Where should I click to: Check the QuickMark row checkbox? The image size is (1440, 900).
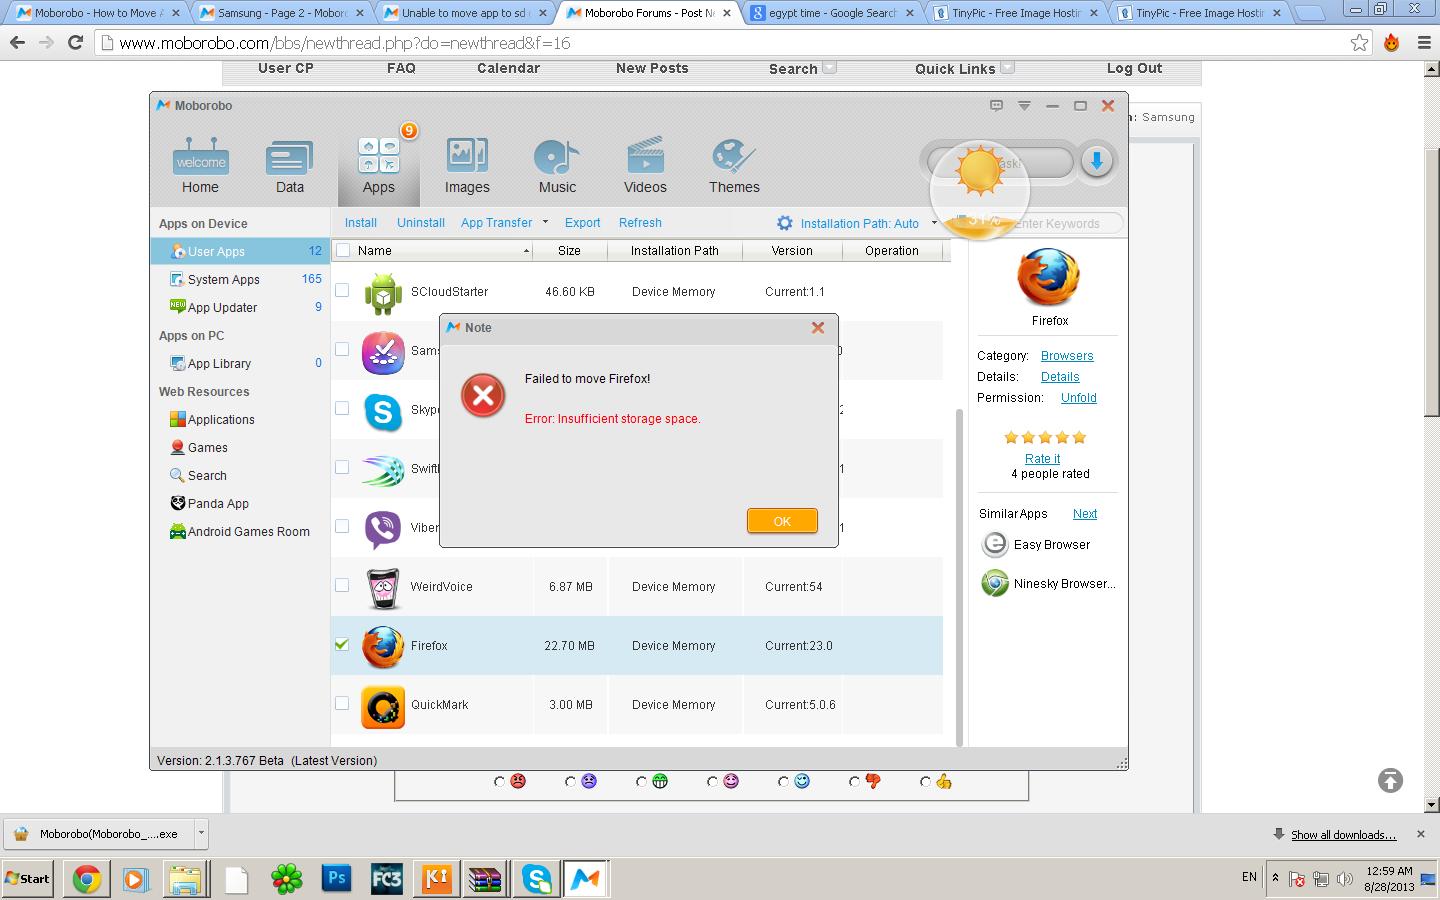(342, 703)
